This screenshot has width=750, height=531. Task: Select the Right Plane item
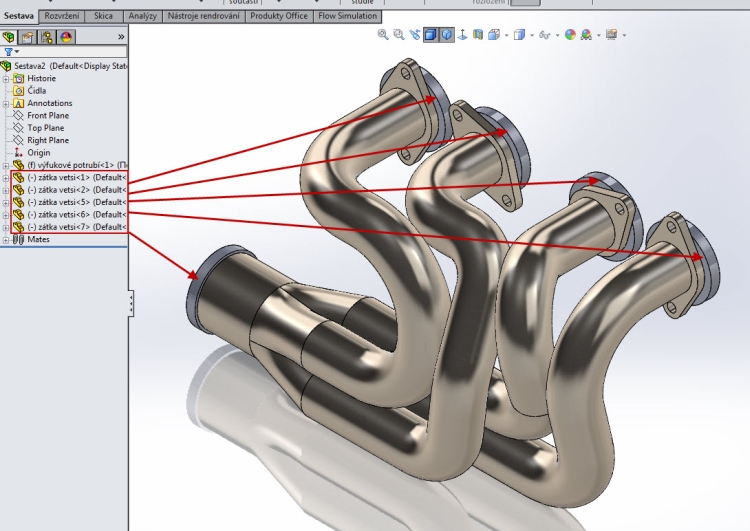click(48, 141)
